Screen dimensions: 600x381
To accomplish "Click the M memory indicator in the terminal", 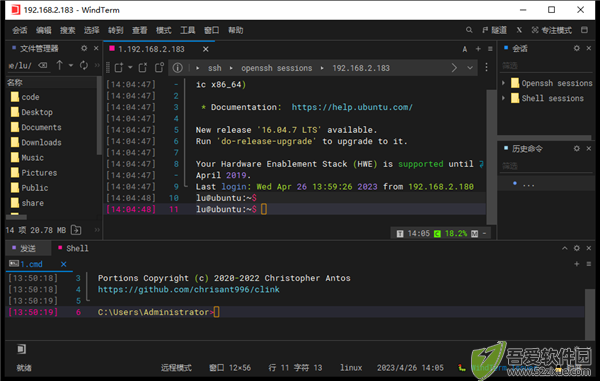I will pos(474,233).
